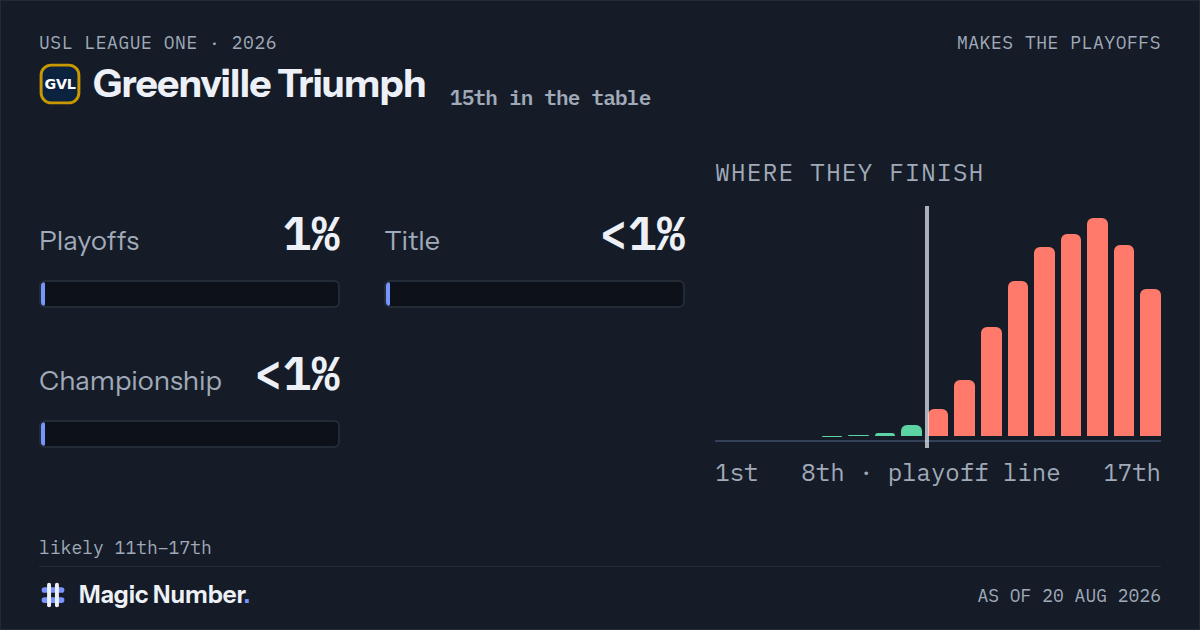Open the Magic Number brand link
This screenshot has height=630, width=1200.
point(145,595)
